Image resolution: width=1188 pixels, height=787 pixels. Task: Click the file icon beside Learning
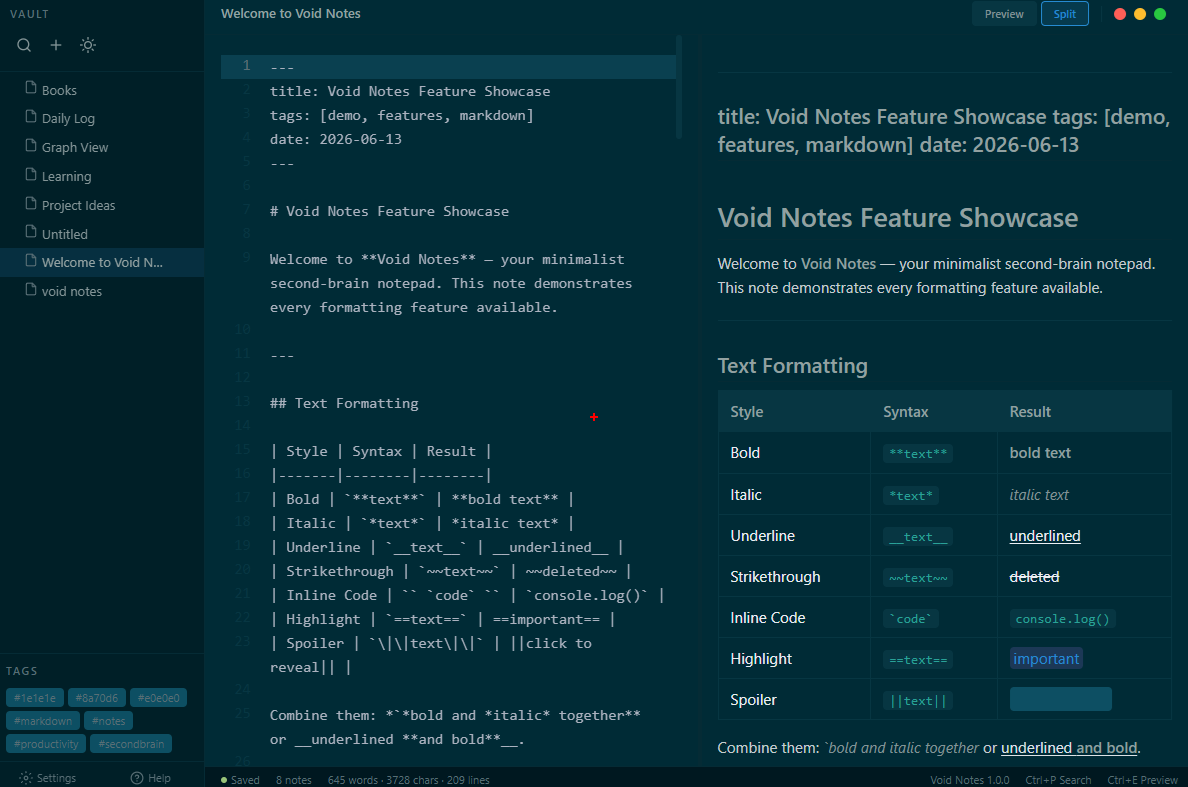(31, 175)
